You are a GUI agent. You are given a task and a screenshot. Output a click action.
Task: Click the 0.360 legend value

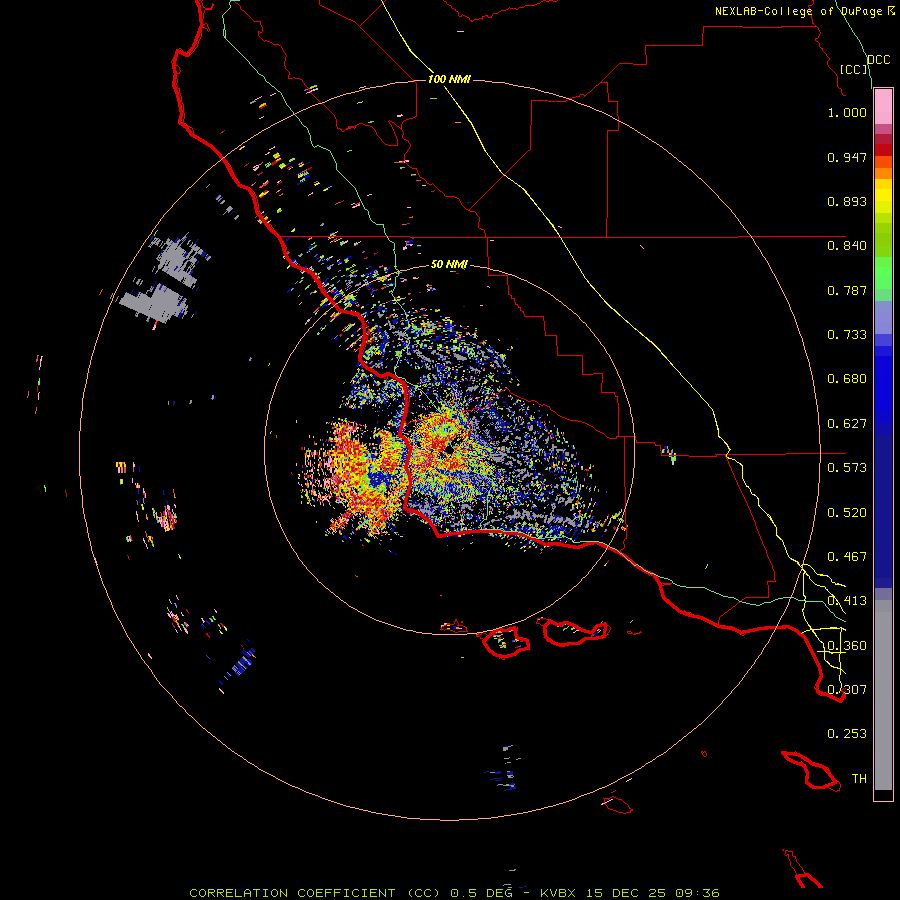847,646
